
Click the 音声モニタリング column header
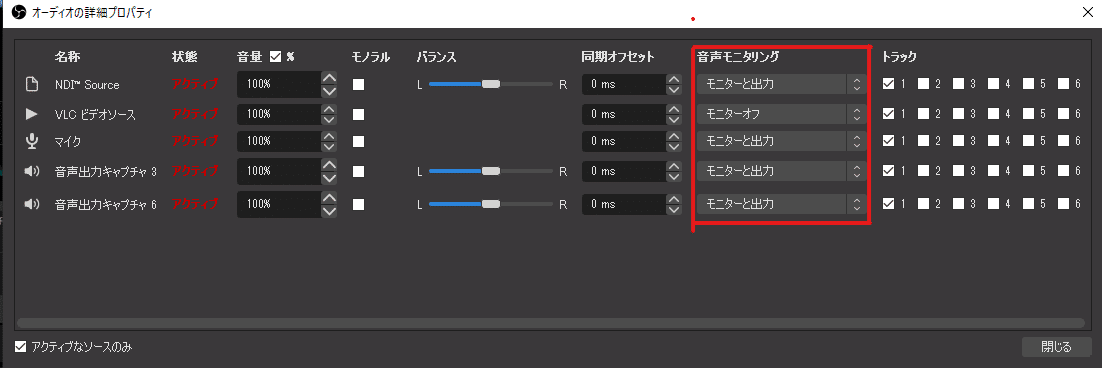(738, 56)
